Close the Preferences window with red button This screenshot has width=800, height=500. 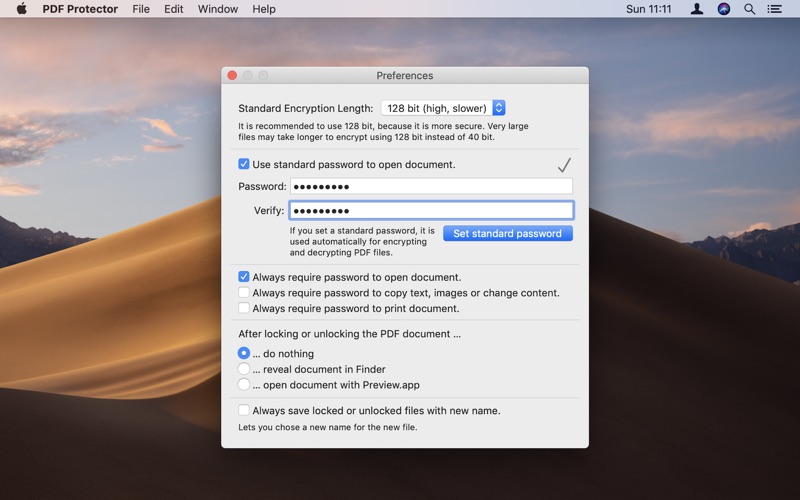(x=232, y=76)
